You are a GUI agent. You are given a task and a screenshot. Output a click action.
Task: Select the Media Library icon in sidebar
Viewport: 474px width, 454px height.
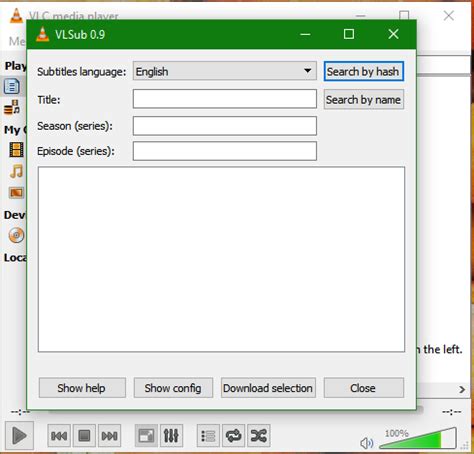click(x=12, y=107)
